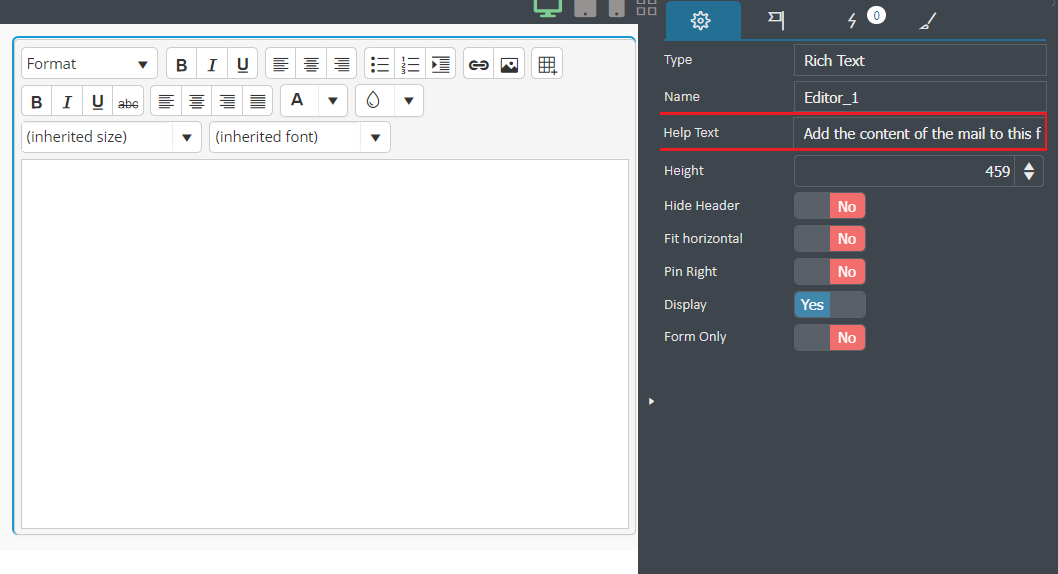Open the Format dropdown
The width and height of the screenshot is (1058, 574).
click(89, 64)
